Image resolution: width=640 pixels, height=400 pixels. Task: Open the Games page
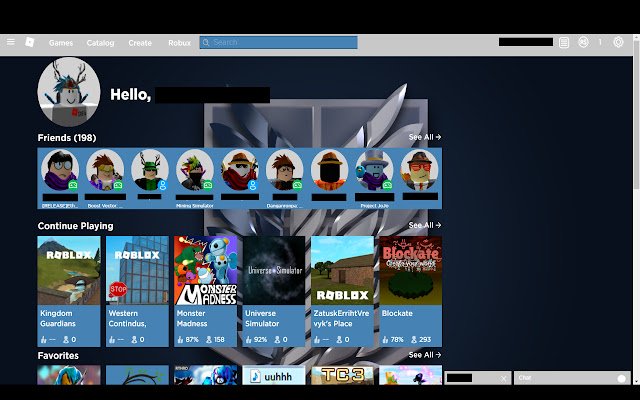pyautogui.click(x=61, y=43)
